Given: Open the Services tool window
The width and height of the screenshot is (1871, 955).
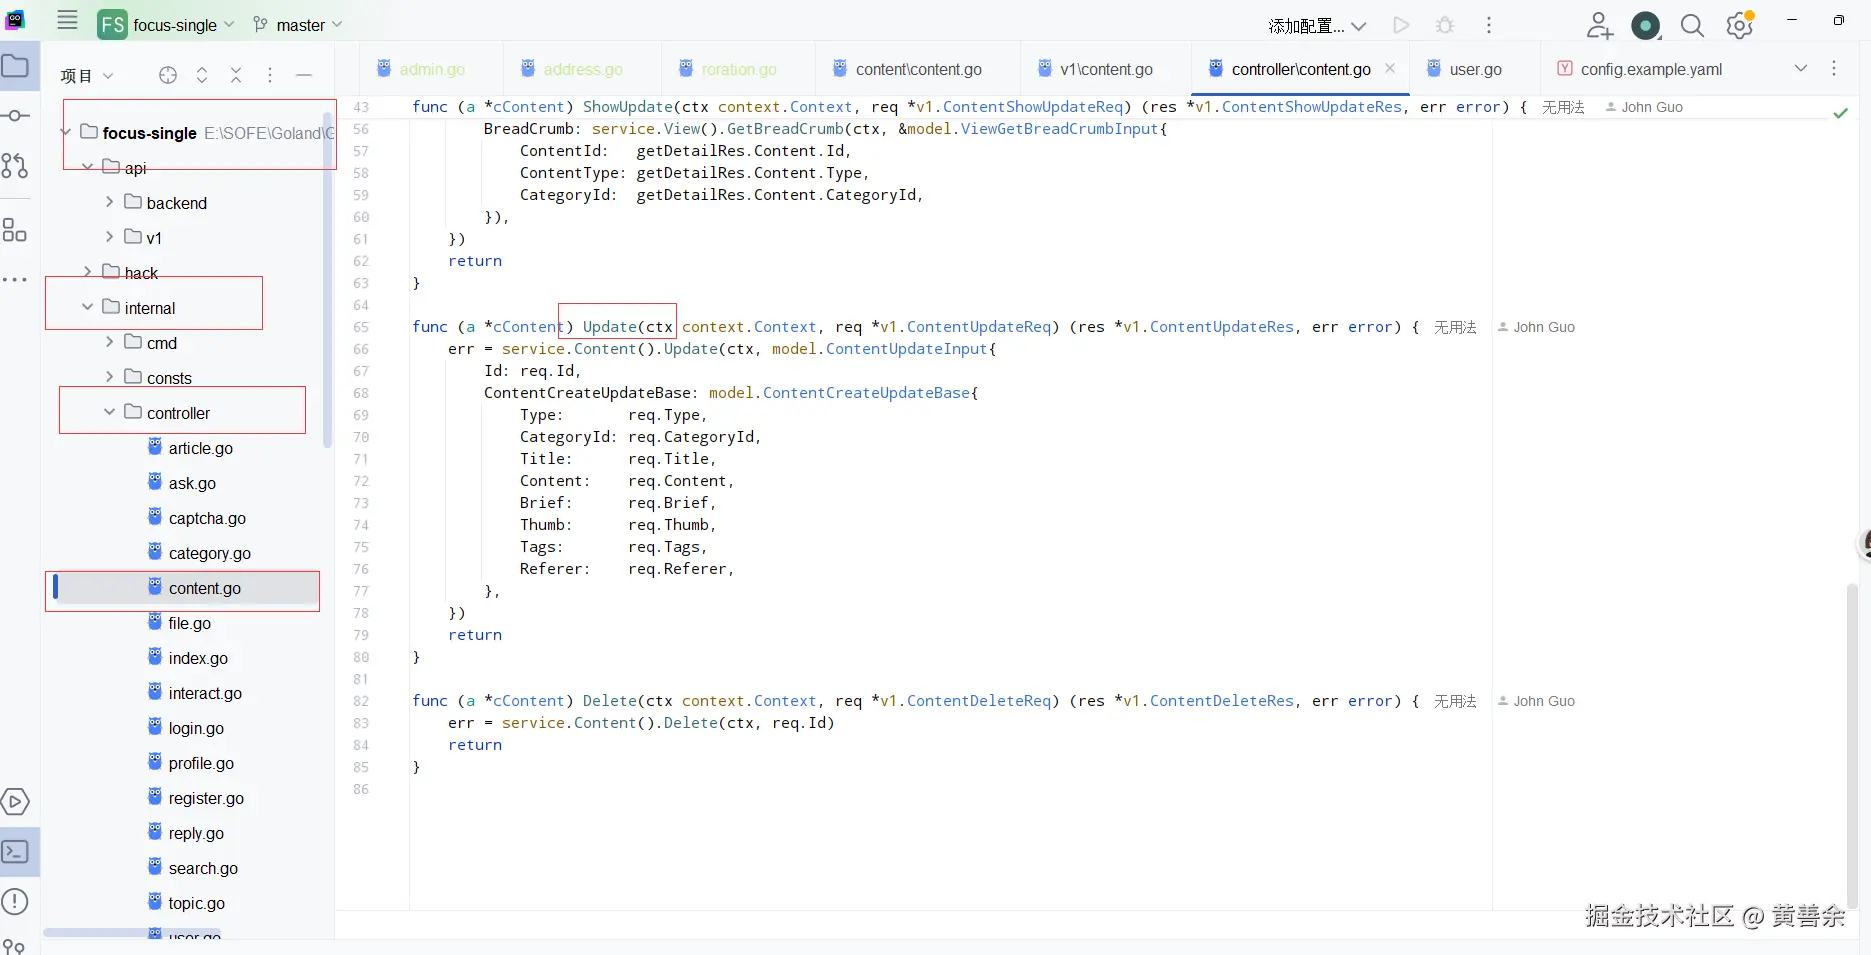Looking at the screenshot, I should (x=15, y=802).
